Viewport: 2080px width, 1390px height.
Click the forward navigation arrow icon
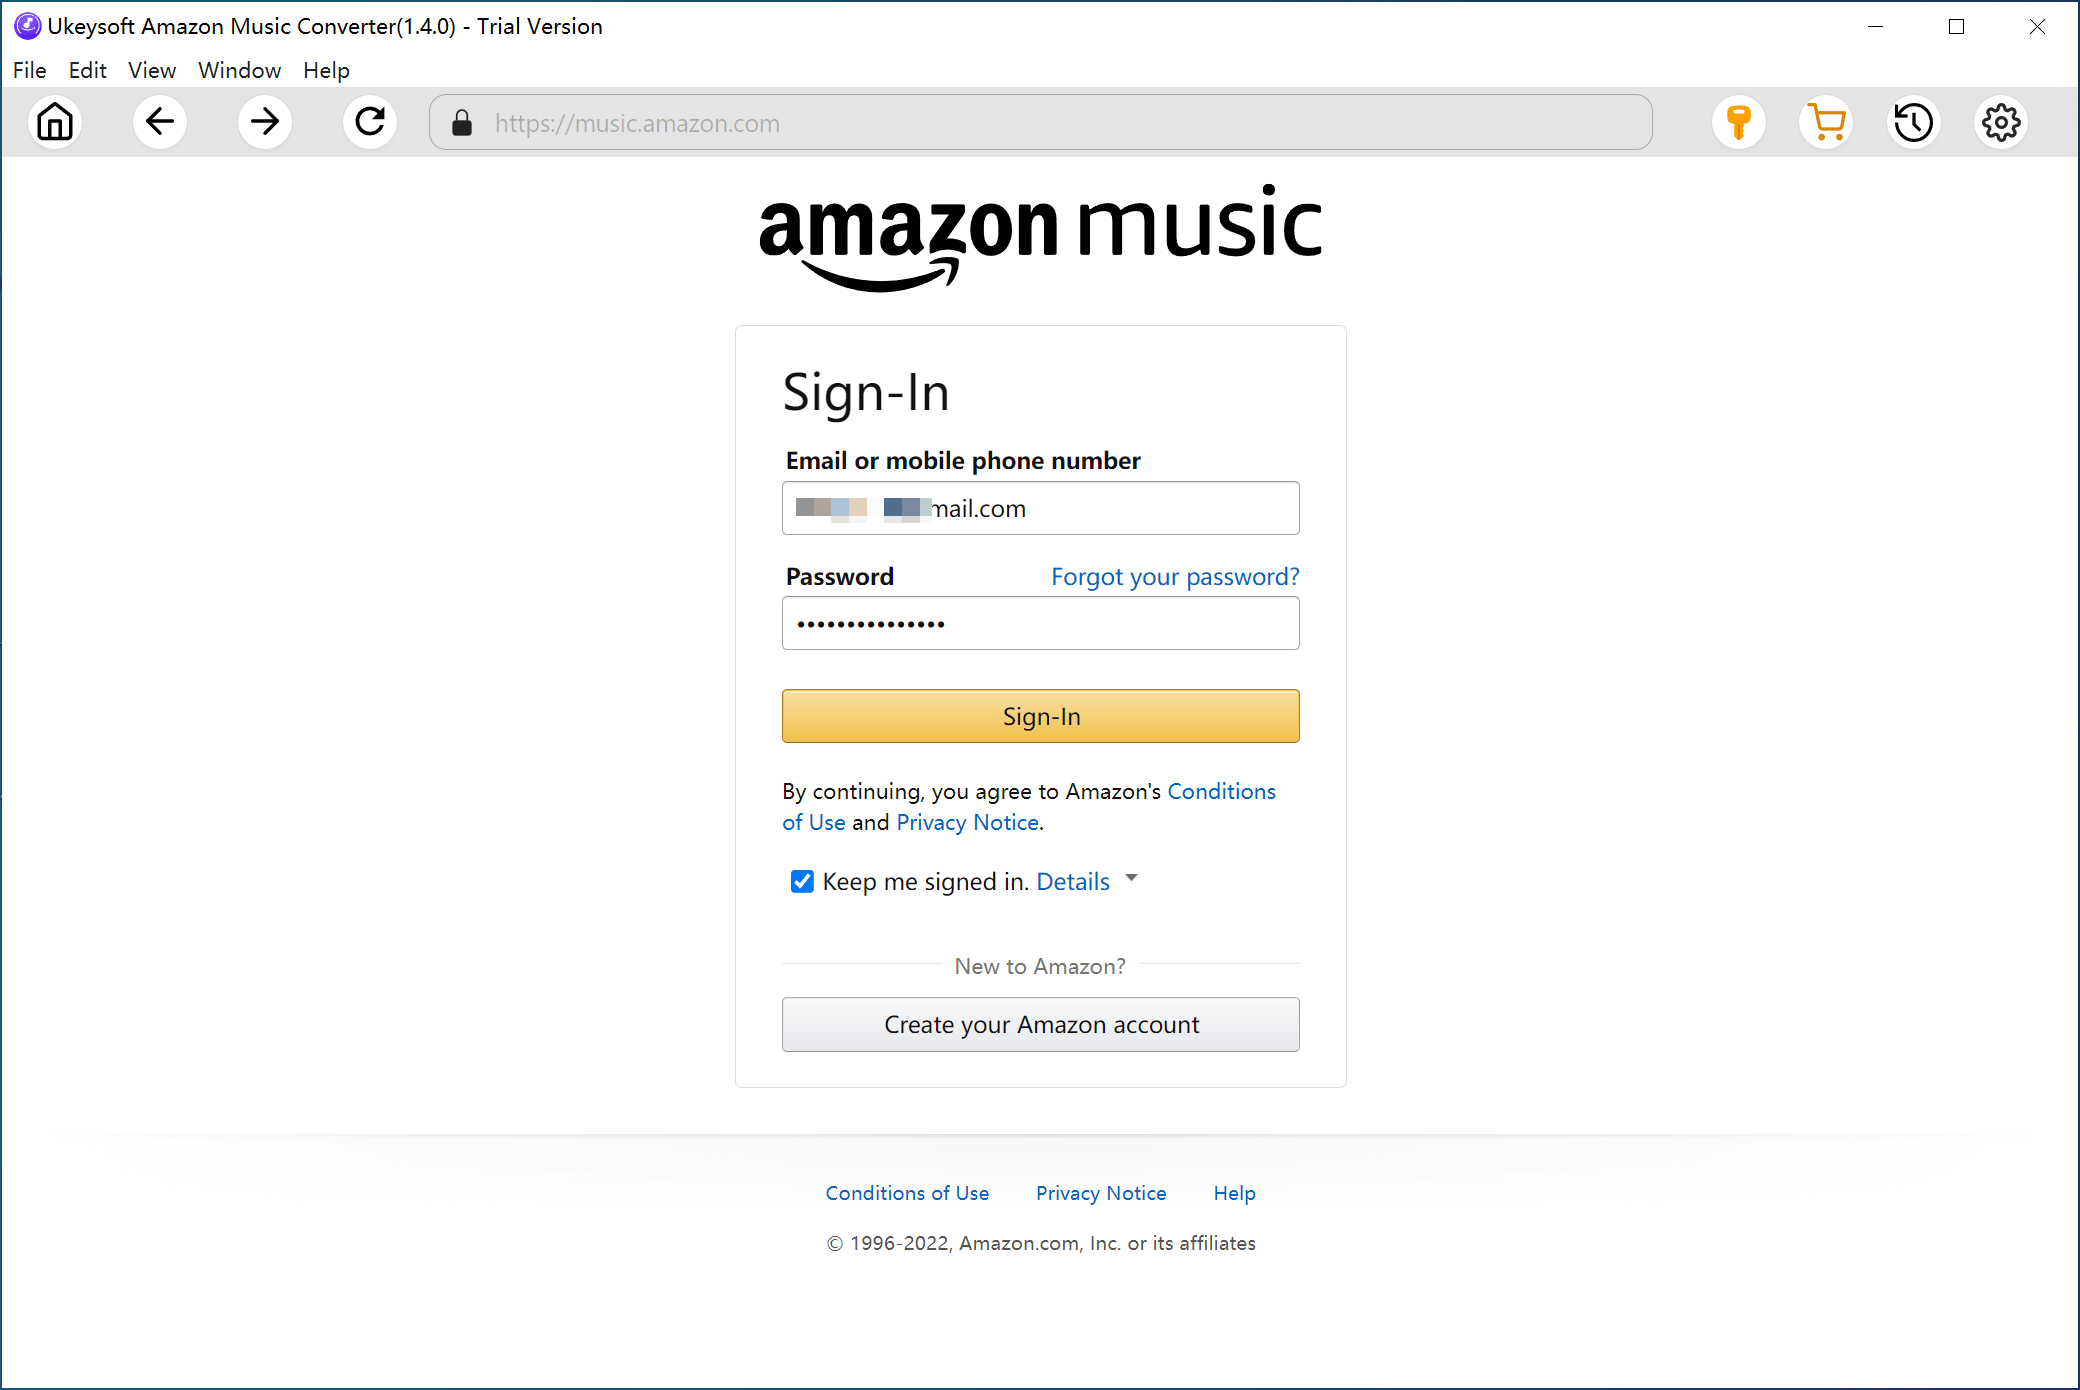coord(262,123)
